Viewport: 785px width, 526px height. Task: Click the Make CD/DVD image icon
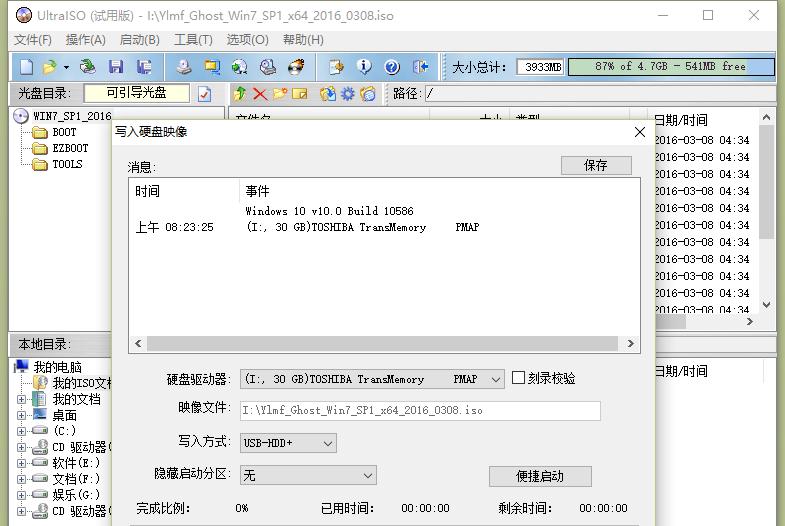tap(184, 67)
